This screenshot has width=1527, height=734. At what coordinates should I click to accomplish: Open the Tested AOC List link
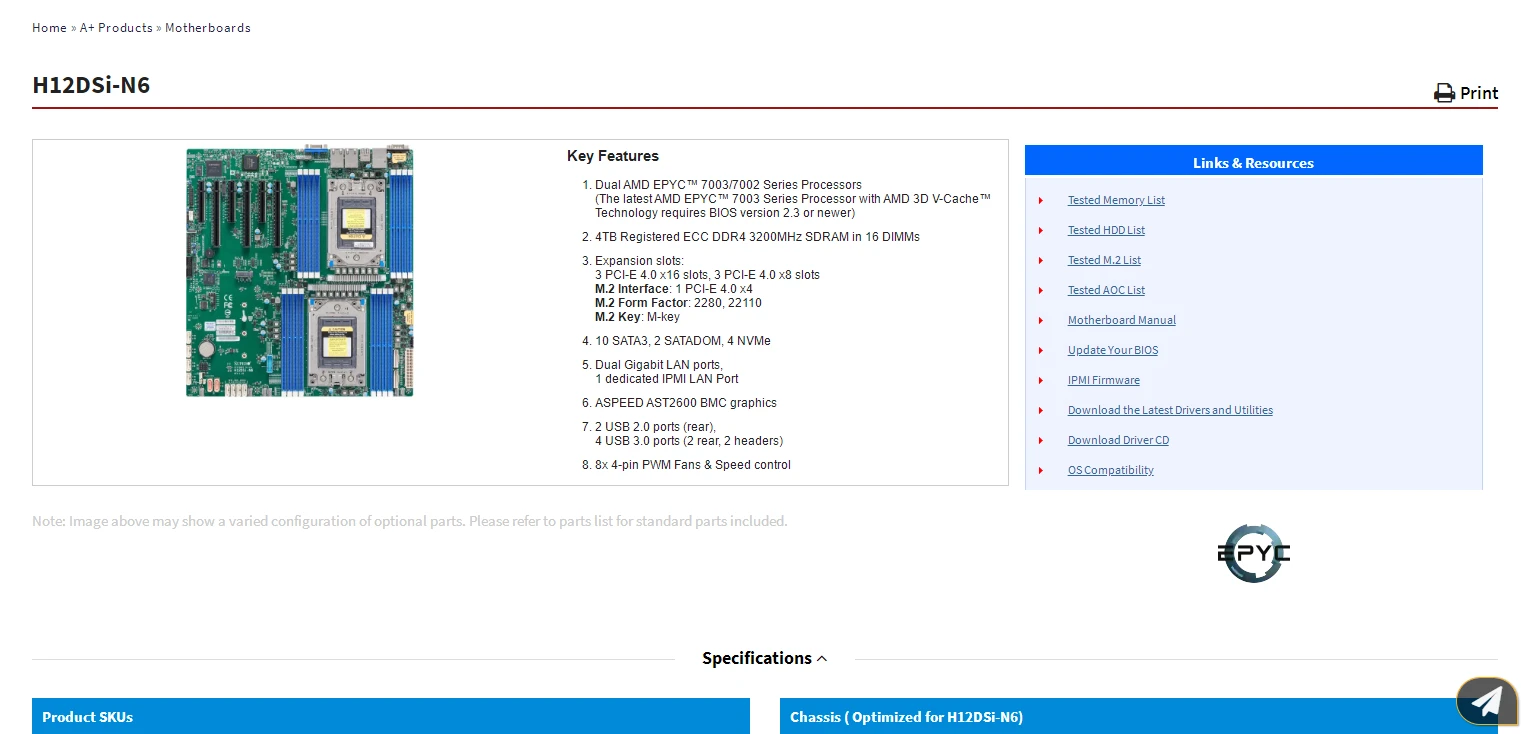click(x=1106, y=290)
